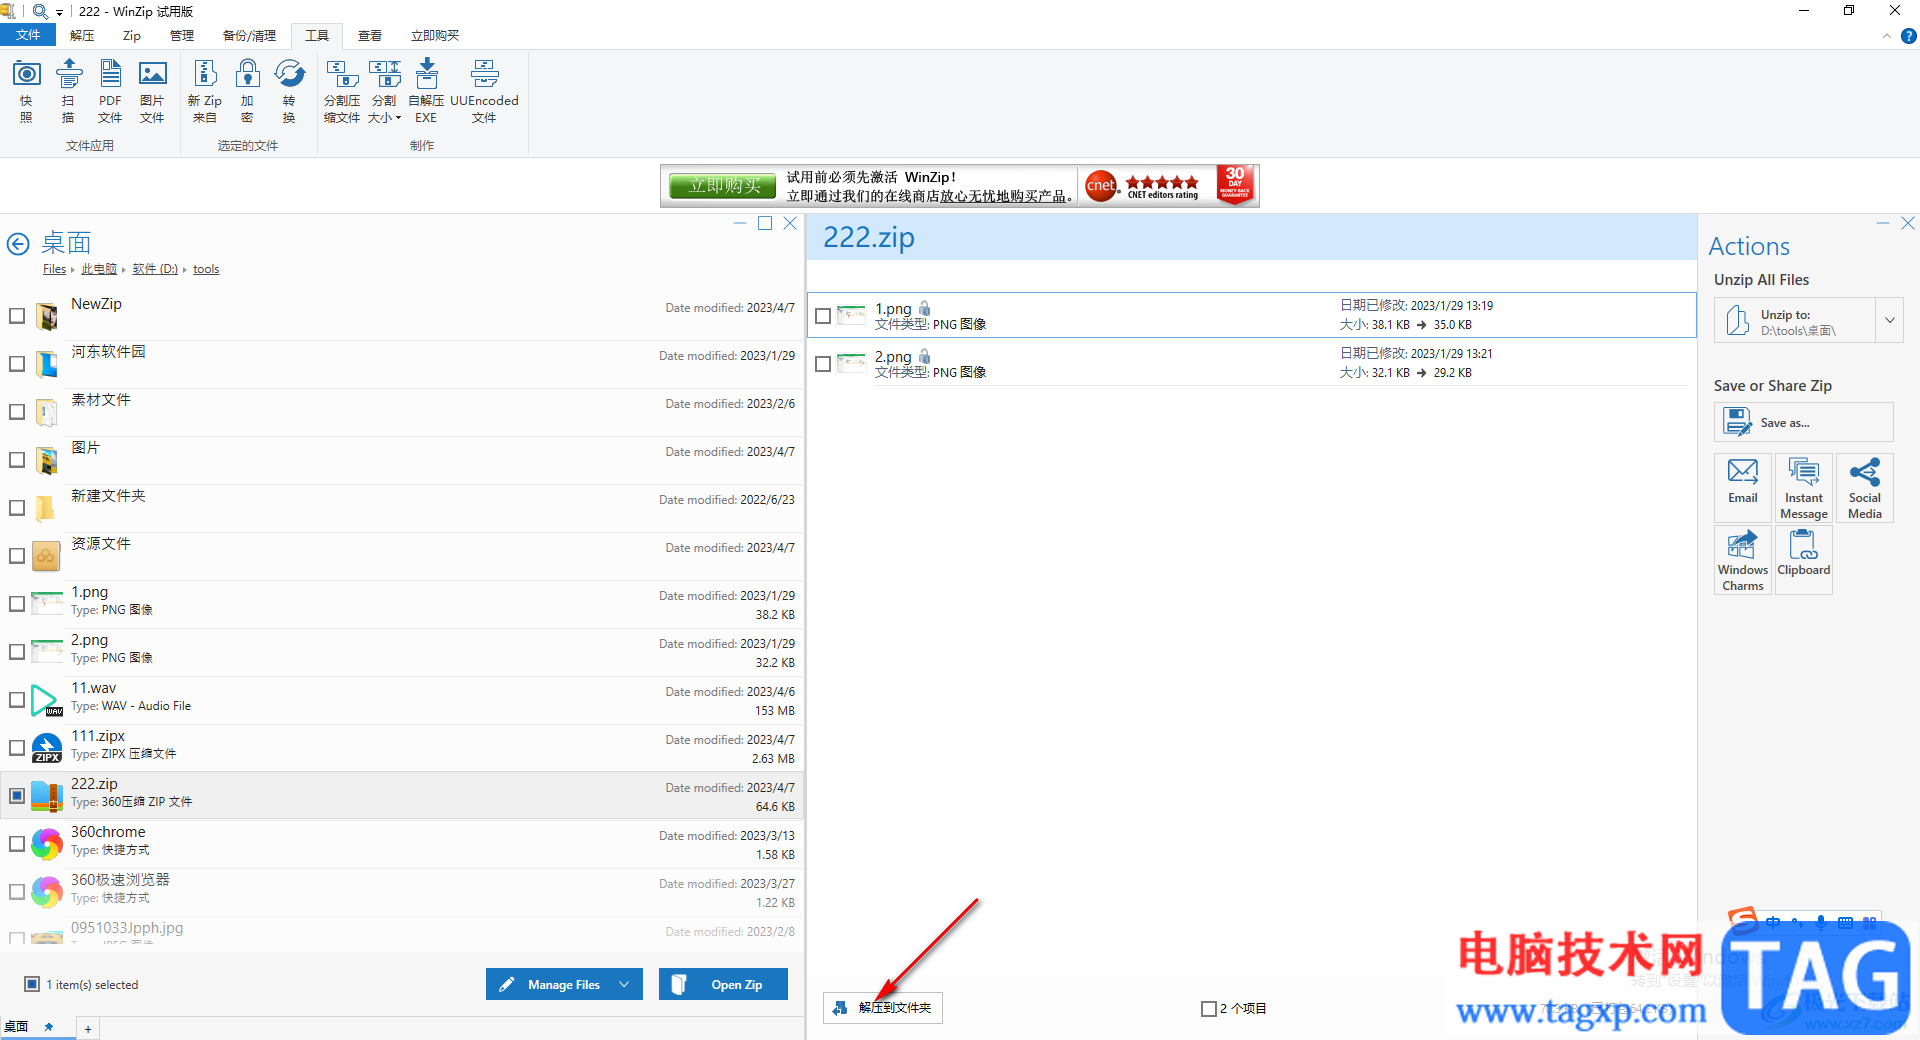Click the 解压到文件夹 button
The image size is (1920, 1040).
[883, 1008]
